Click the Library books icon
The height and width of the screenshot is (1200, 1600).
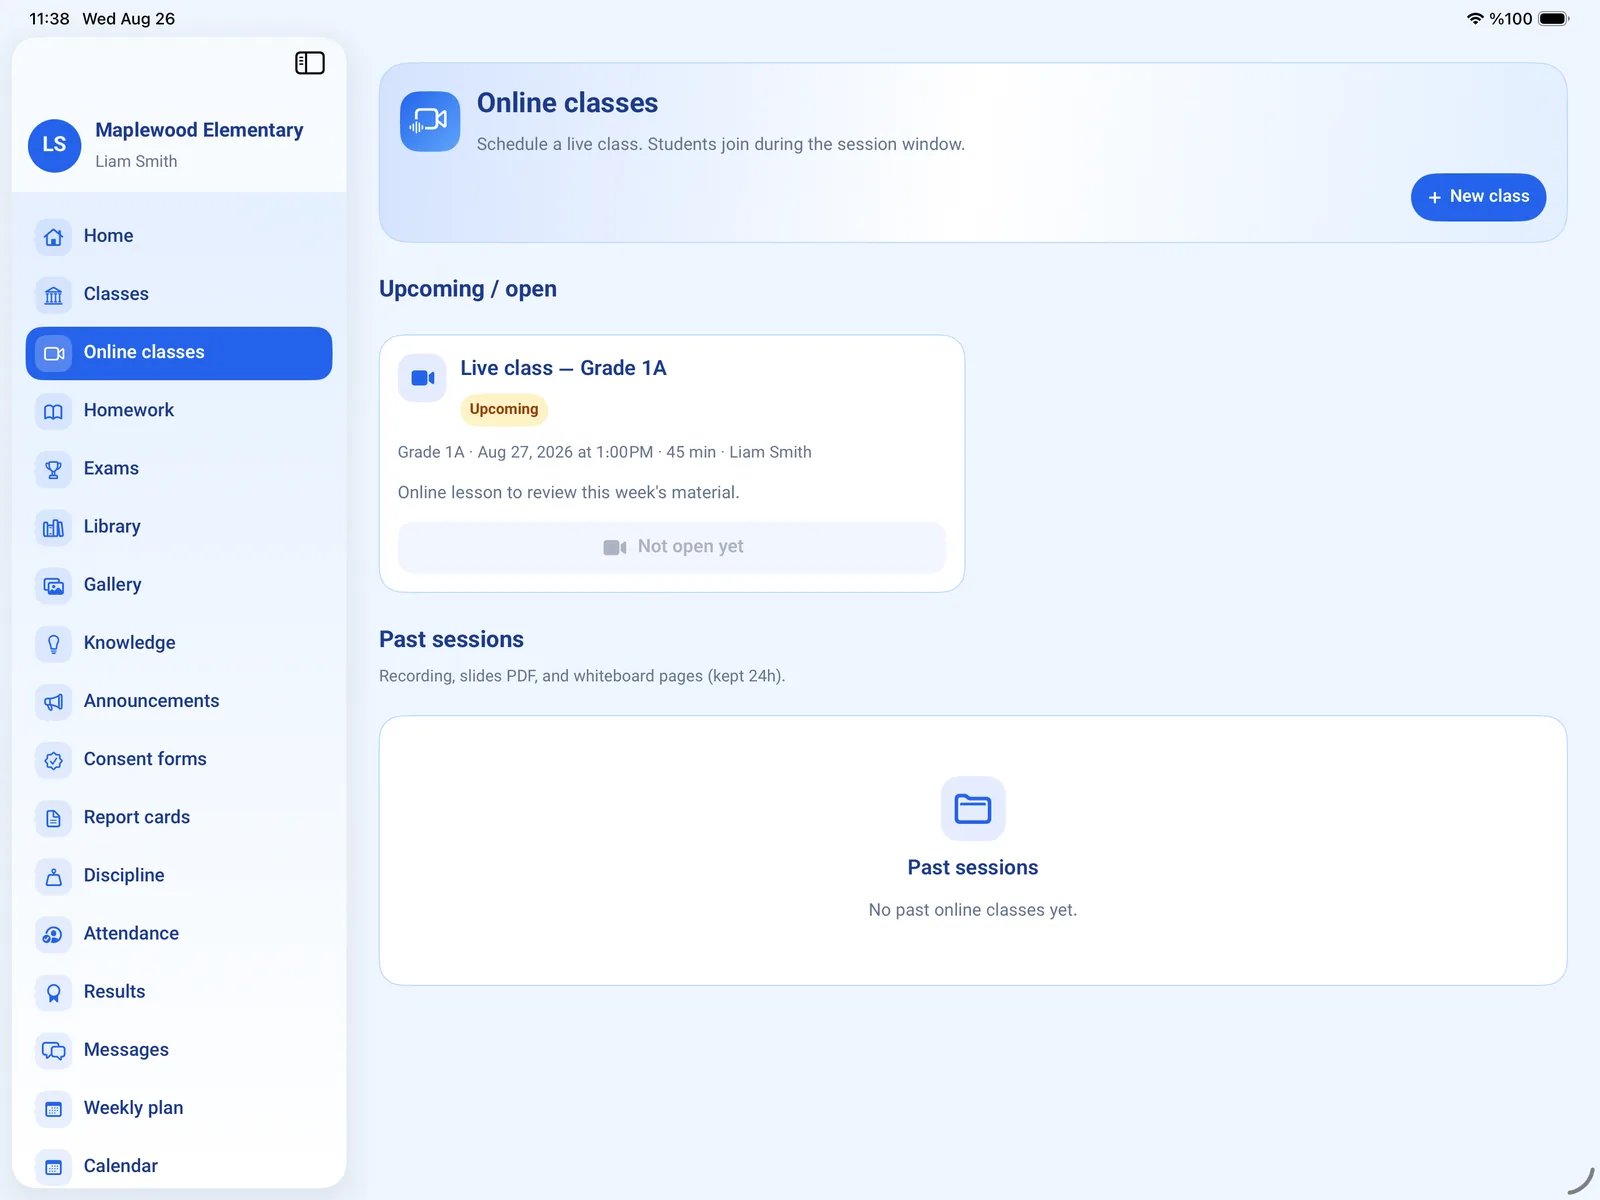(54, 527)
